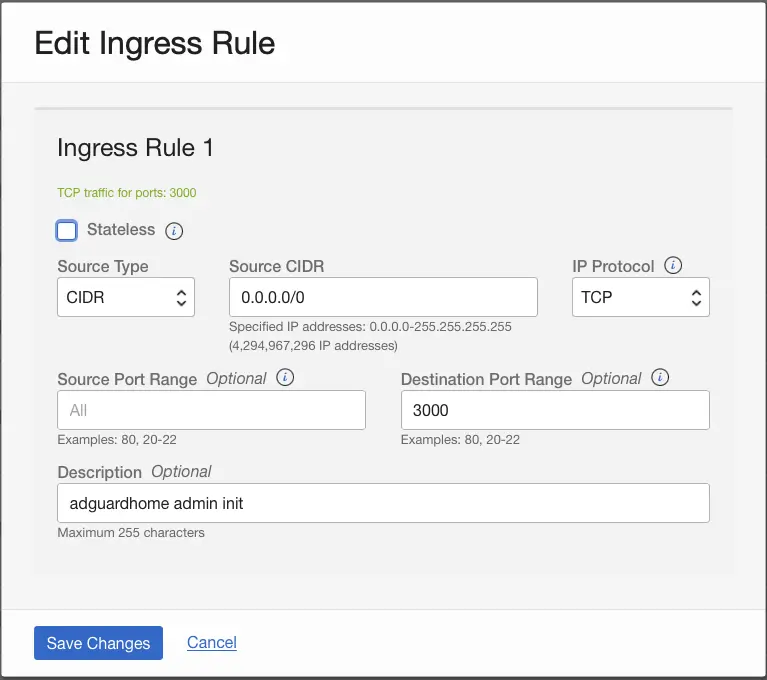
Task: Open the Source Type dropdown showing CIDR
Action: 126,298
